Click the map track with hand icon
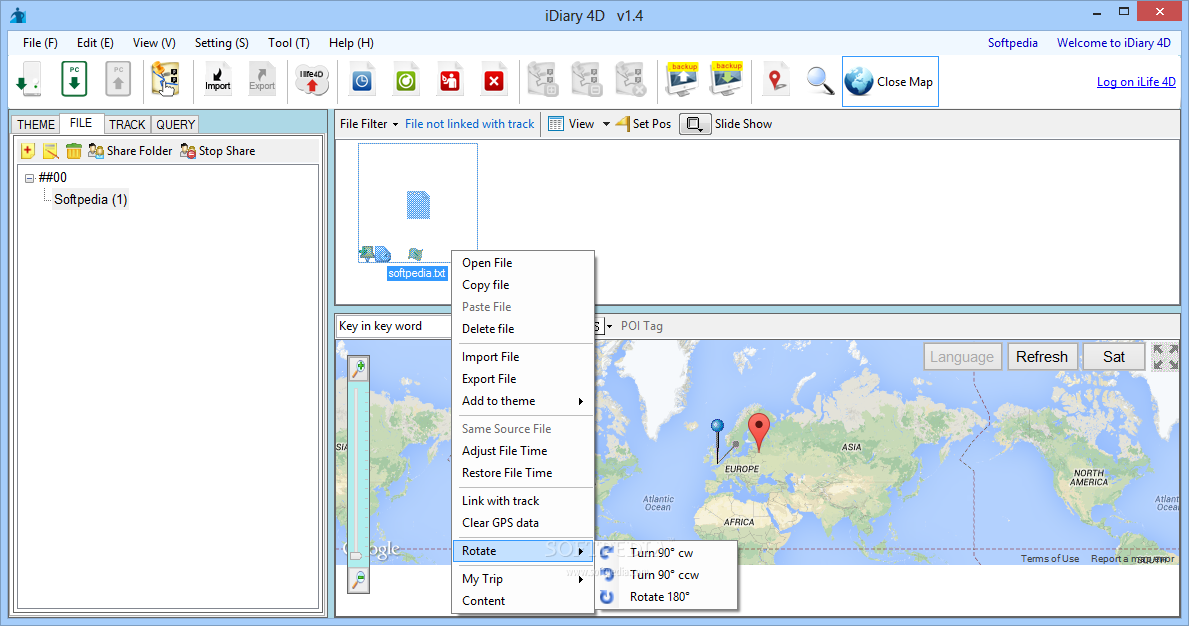Viewport: 1189px width, 626px height. coord(165,79)
